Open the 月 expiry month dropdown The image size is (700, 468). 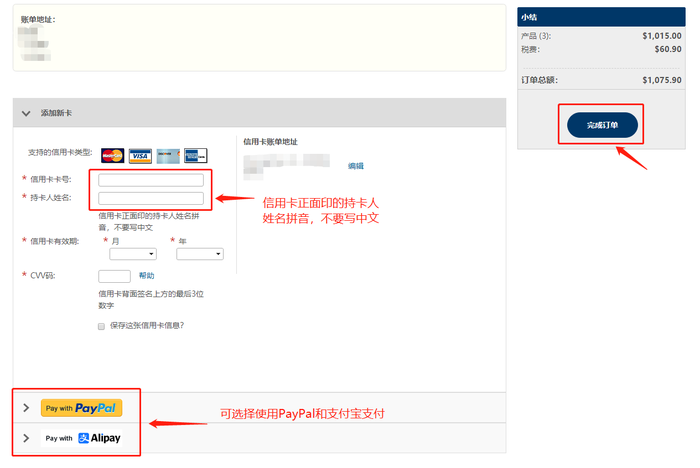coord(132,254)
